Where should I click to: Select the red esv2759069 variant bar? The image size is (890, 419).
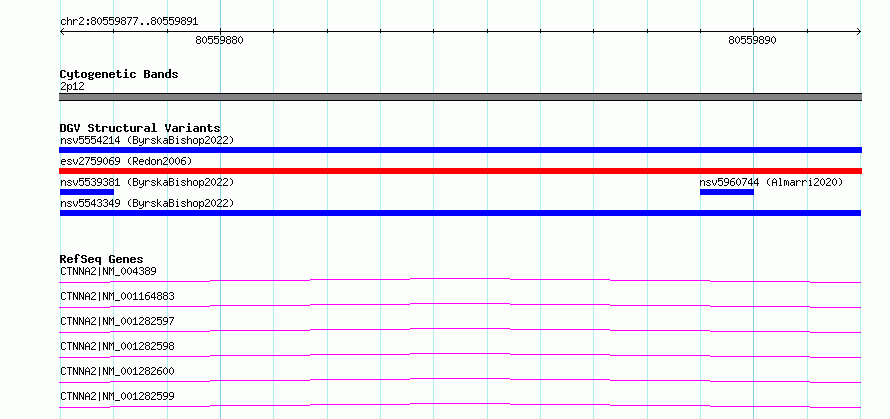pyautogui.click(x=460, y=171)
